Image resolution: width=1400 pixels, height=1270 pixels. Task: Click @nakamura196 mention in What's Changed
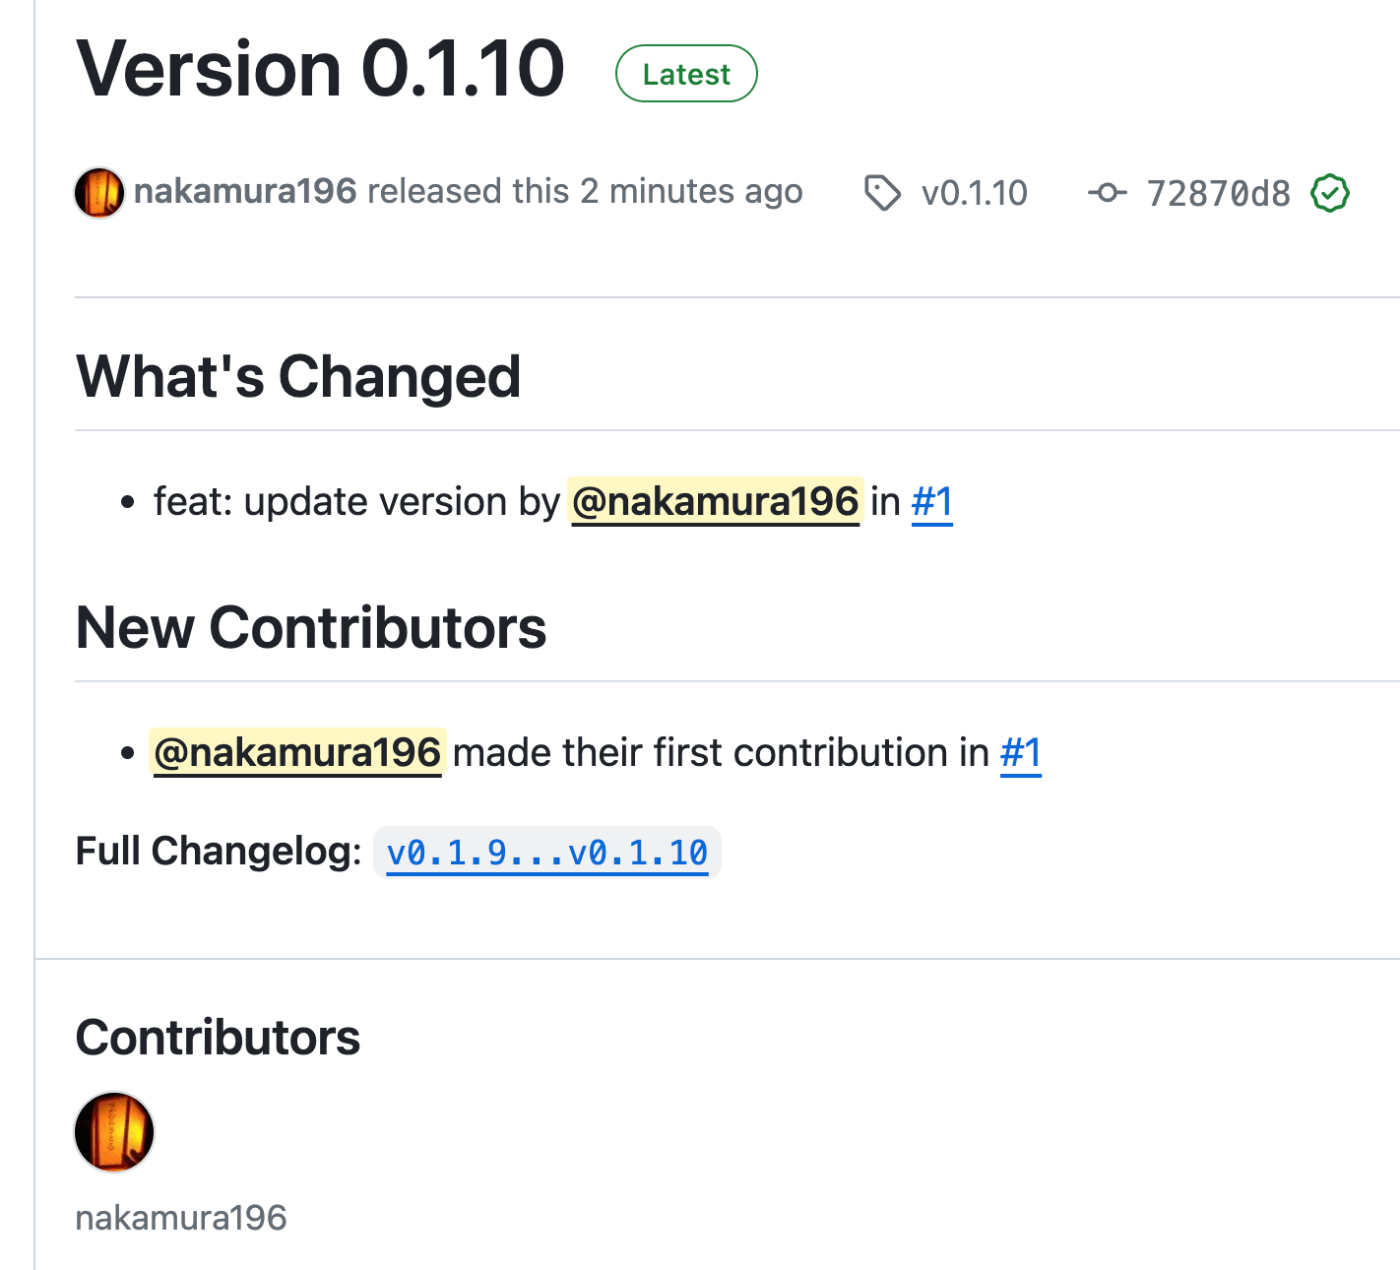point(715,501)
